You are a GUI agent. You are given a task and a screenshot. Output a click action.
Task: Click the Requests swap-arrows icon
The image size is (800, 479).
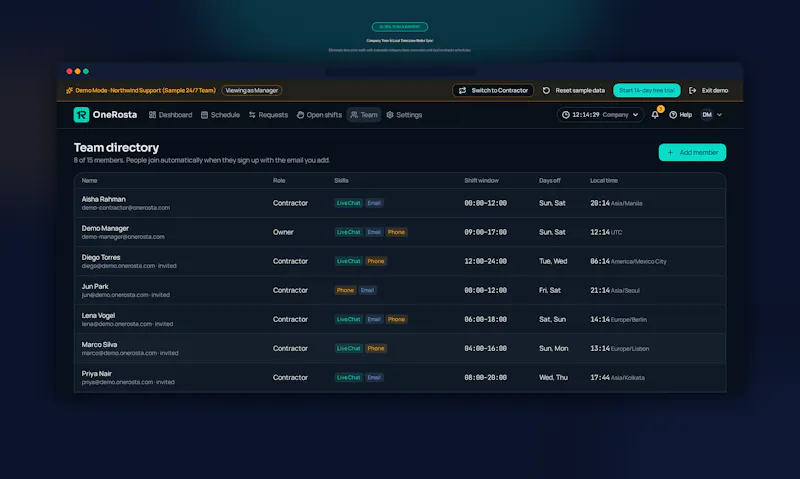pyautogui.click(x=252, y=115)
